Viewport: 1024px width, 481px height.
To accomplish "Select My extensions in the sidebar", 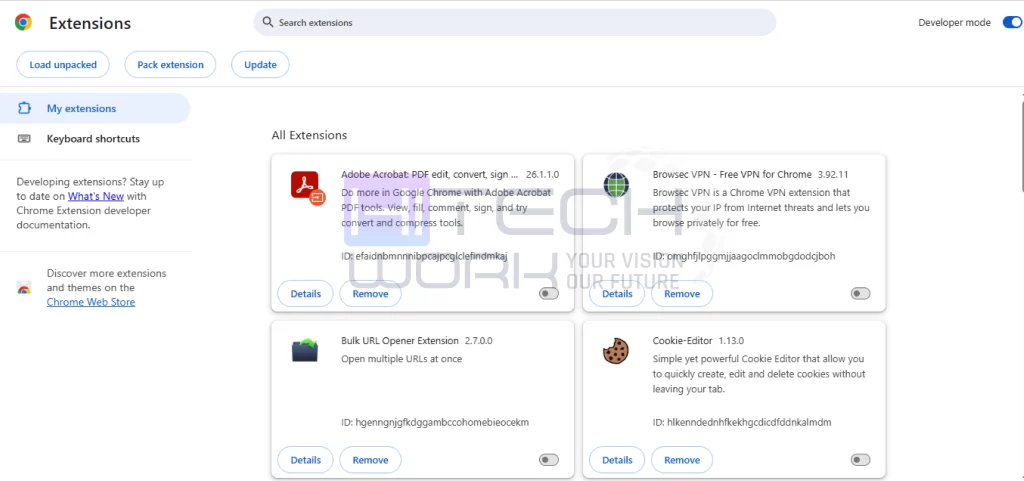I will [95, 108].
